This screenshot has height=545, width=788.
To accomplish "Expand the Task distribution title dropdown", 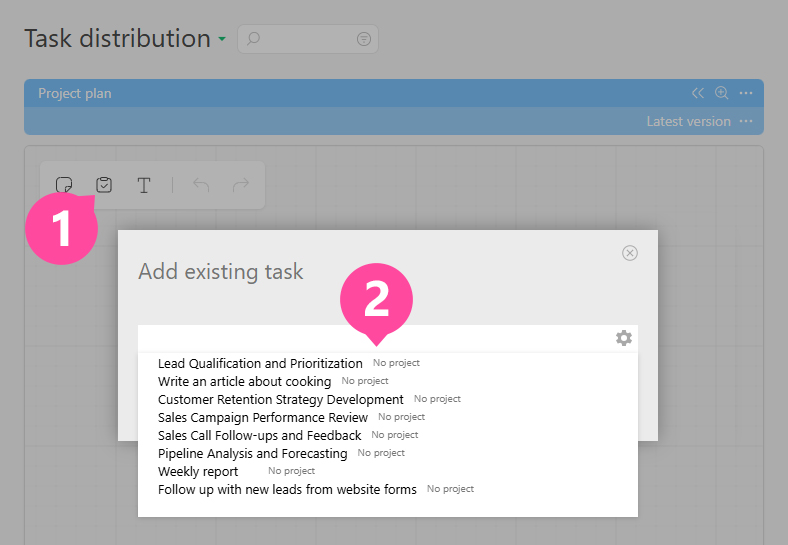I will coord(221,40).
